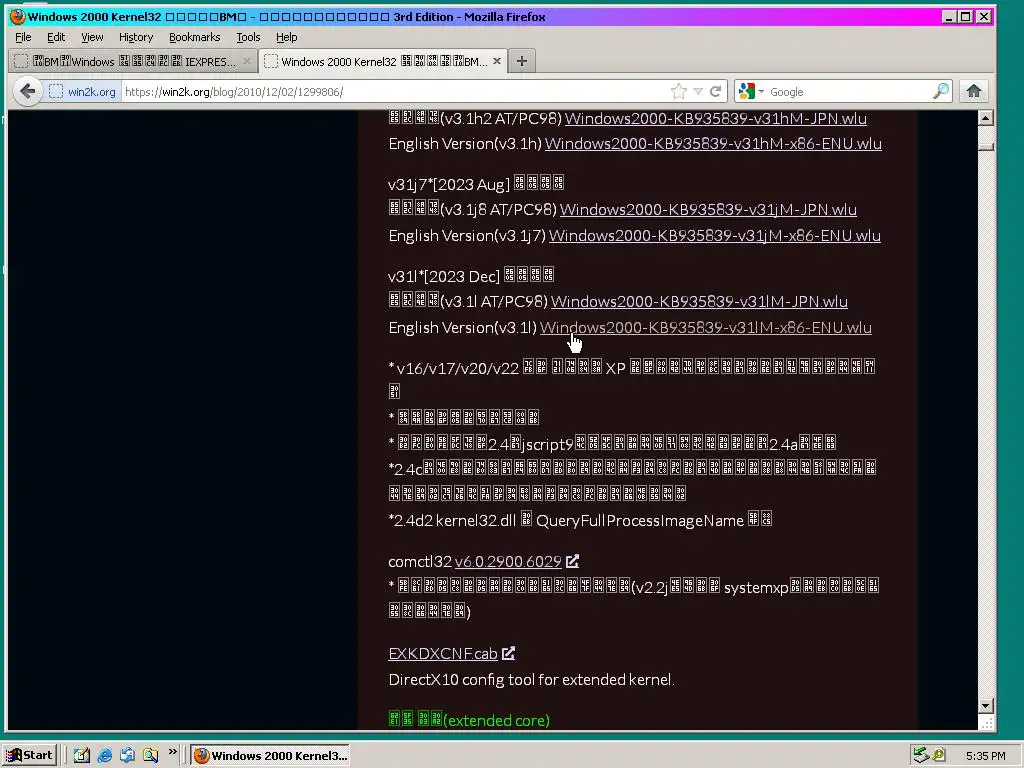The image size is (1024, 768).
Task: Start search with the magnifier icon
Action: coord(940,91)
